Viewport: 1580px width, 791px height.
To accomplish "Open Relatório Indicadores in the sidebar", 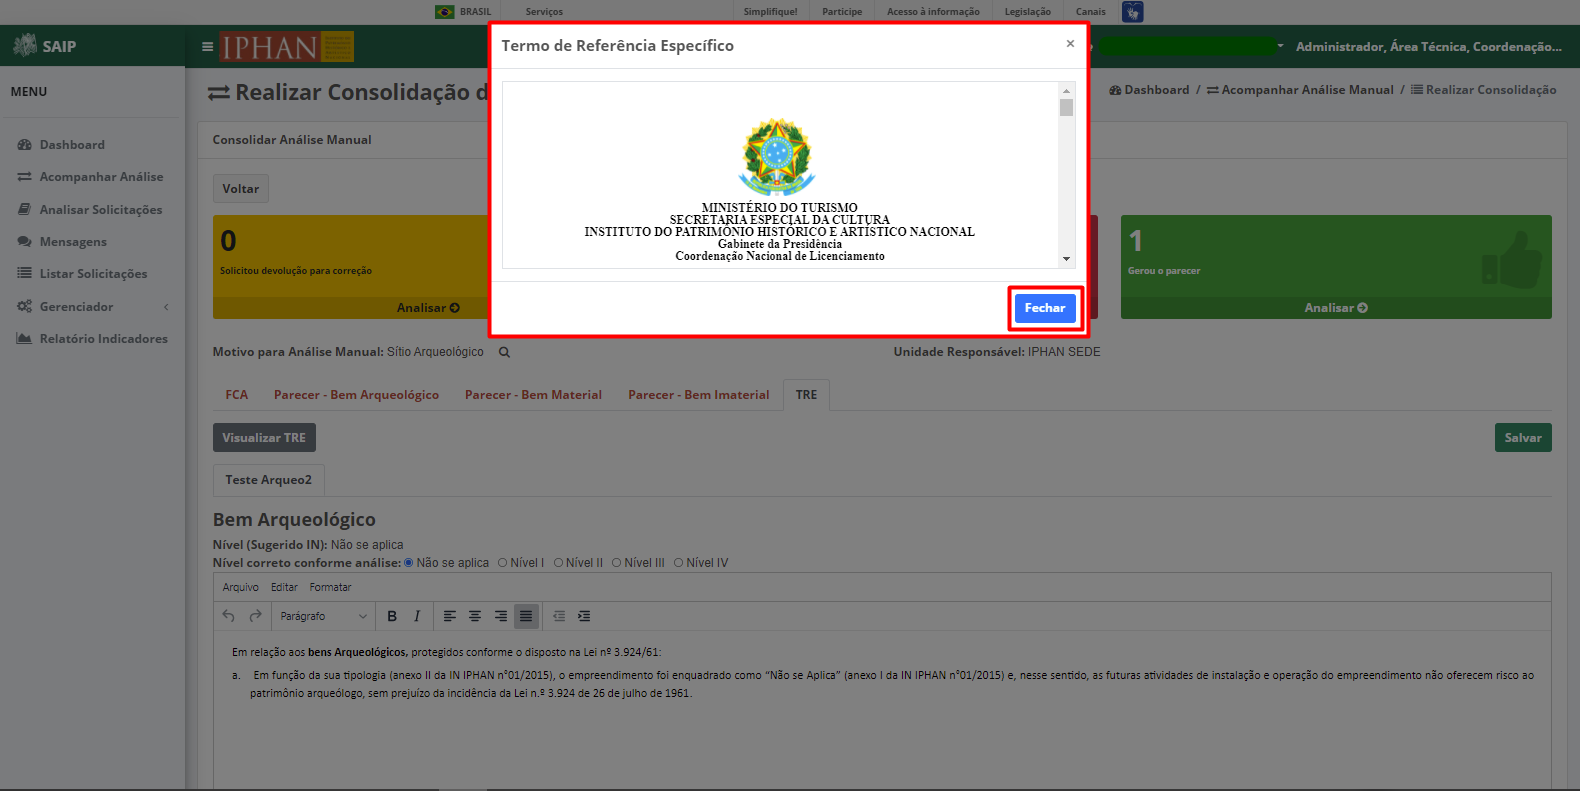I will coord(92,339).
